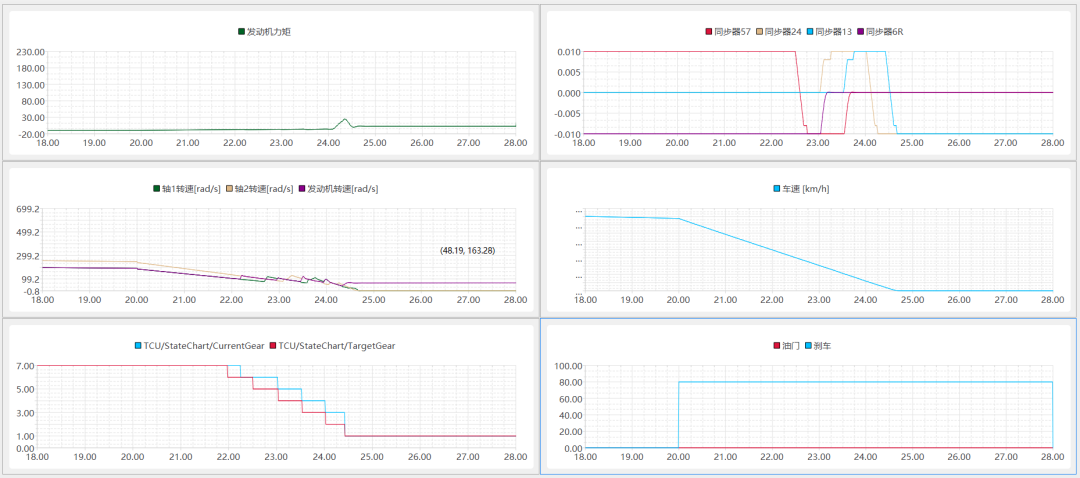The image size is (1080, 478).
Task: Click the 100.00 y-axis label on pedal chart
Action: tap(568, 366)
